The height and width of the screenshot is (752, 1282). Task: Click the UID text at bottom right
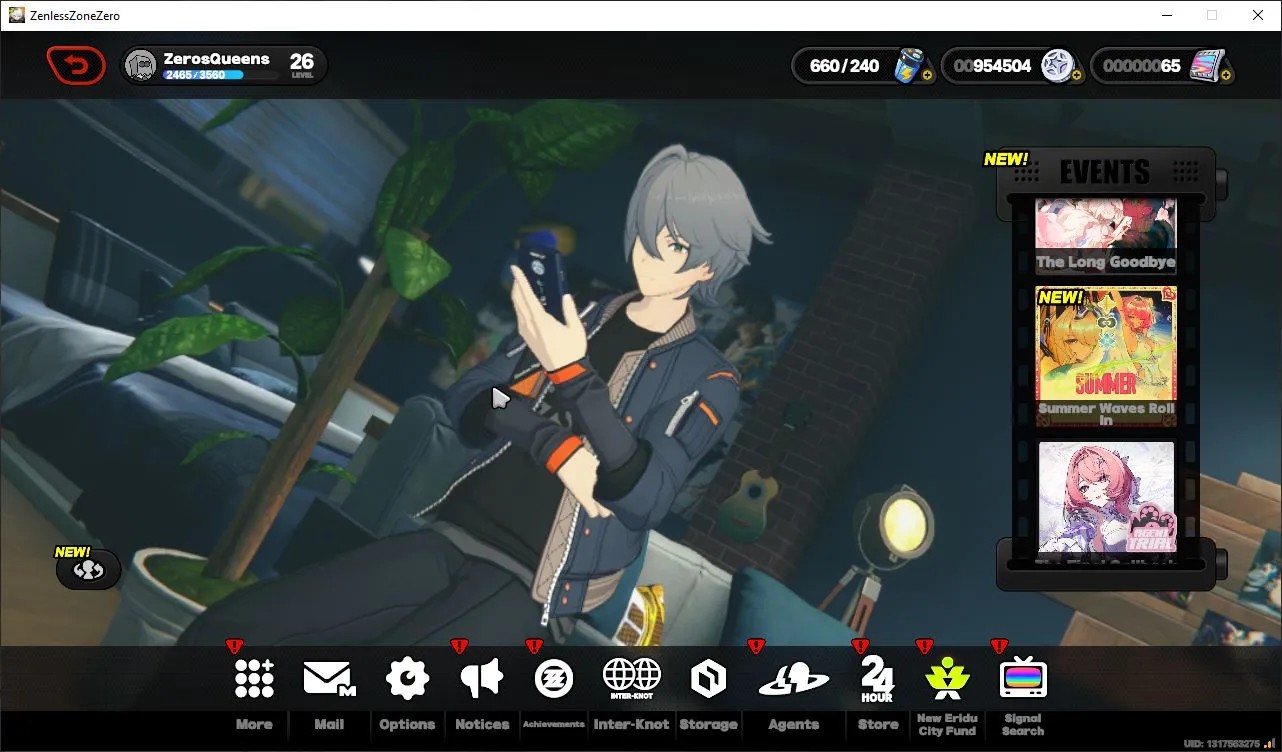click(x=1220, y=743)
